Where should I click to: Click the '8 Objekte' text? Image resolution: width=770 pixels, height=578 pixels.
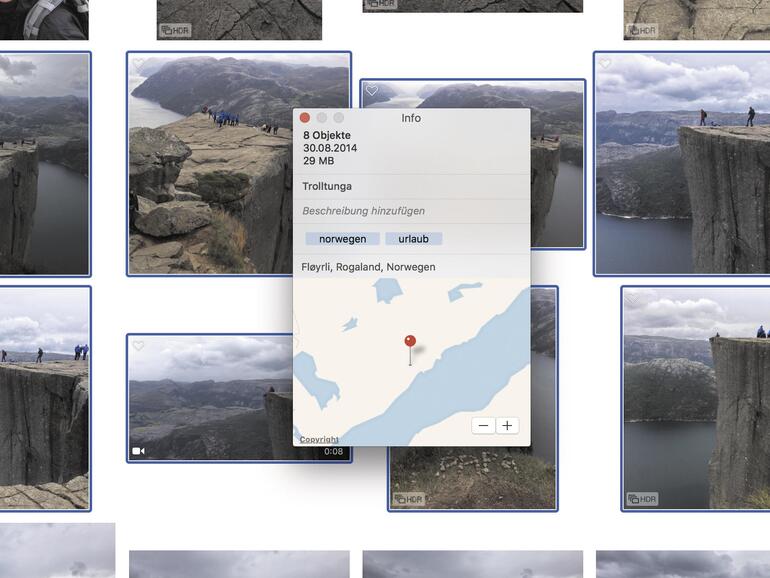tap(327, 135)
